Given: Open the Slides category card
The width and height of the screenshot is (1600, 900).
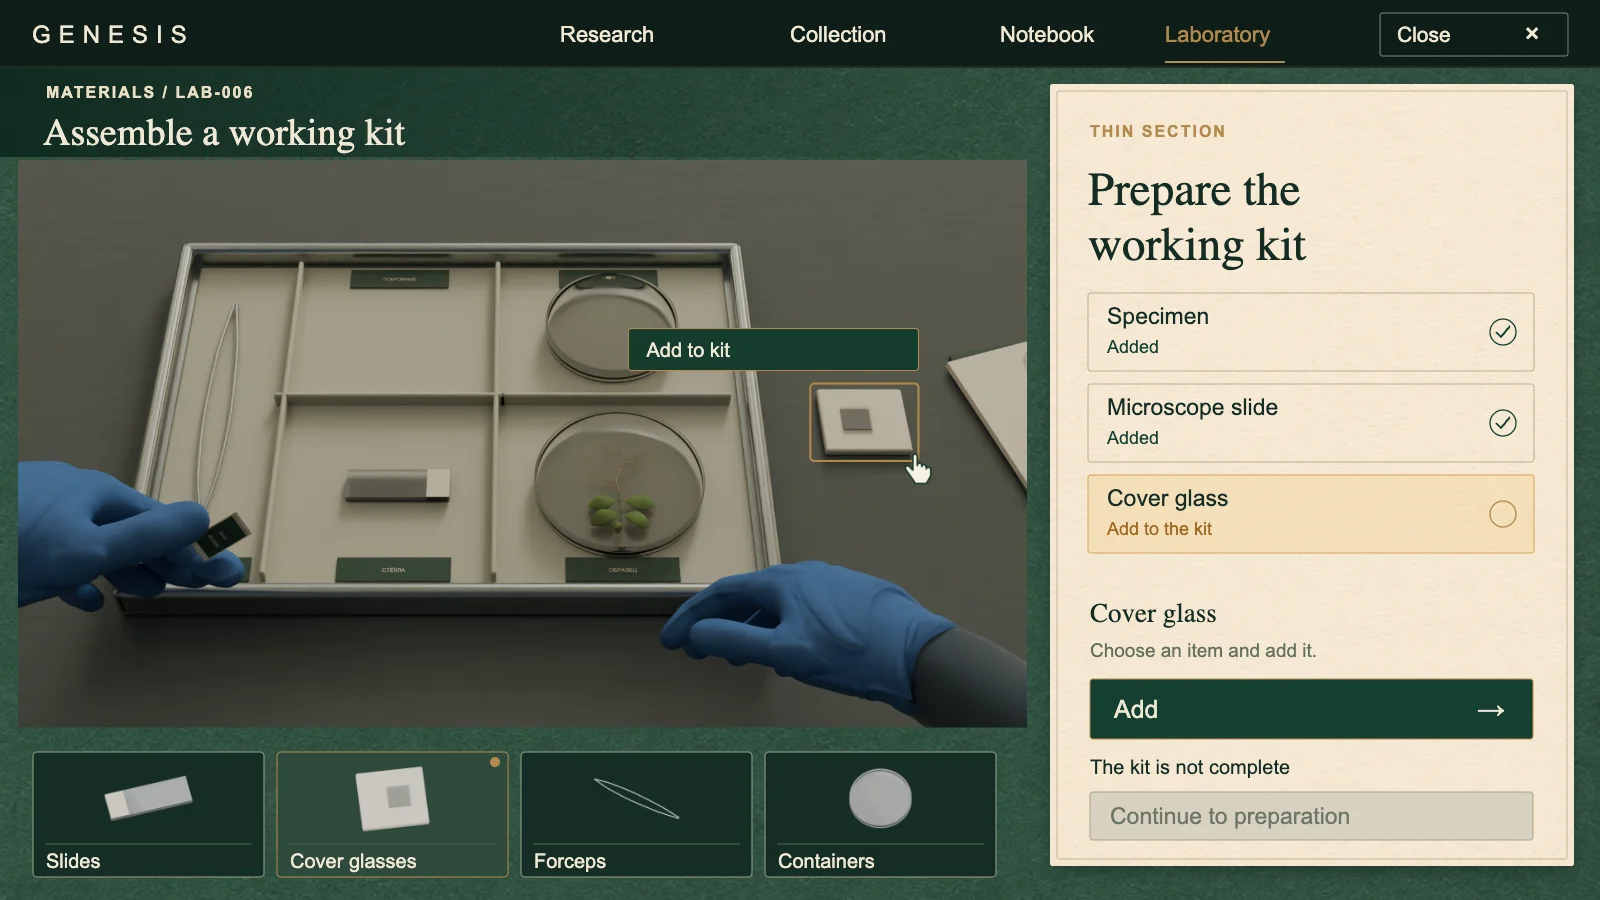Looking at the screenshot, I should [x=148, y=814].
